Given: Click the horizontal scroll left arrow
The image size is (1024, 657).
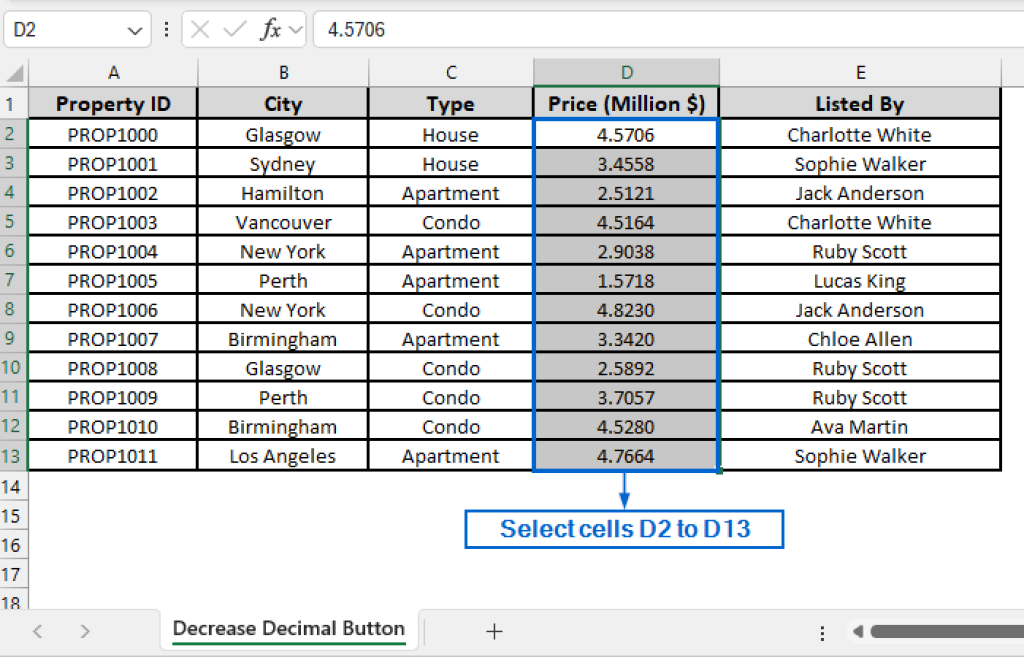Looking at the screenshot, I should click(x=857, y=632).
